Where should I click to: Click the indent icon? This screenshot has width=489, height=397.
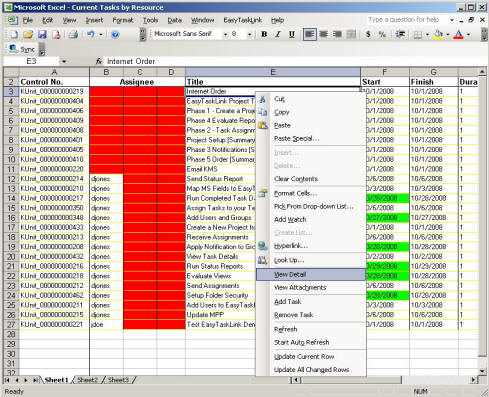tap(400, 34)
